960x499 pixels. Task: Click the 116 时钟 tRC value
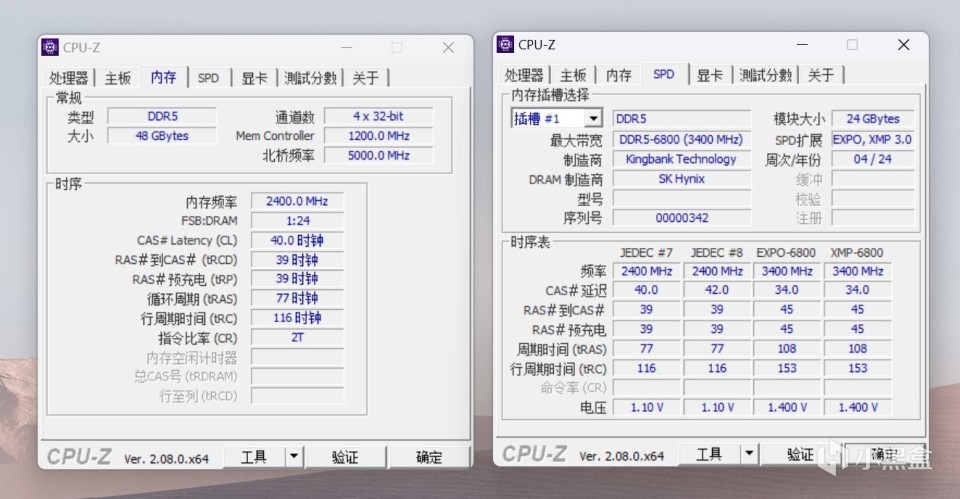pyautogui.click(x=297, y=318)
